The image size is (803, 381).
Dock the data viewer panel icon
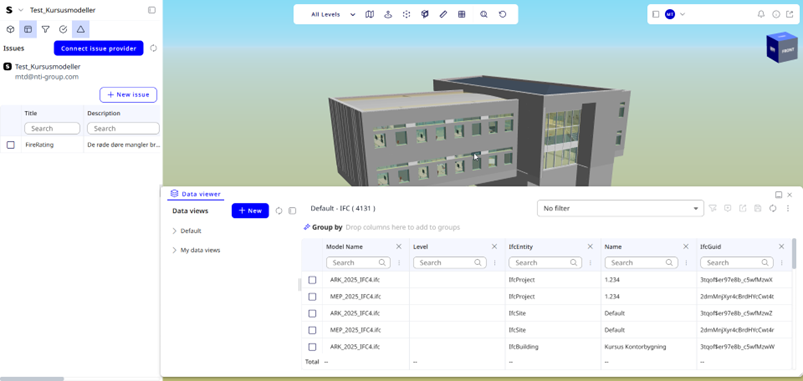[x=778, y=195]
